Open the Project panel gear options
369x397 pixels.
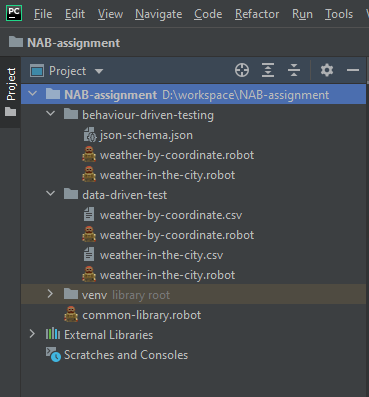click(x=327, y=70)
